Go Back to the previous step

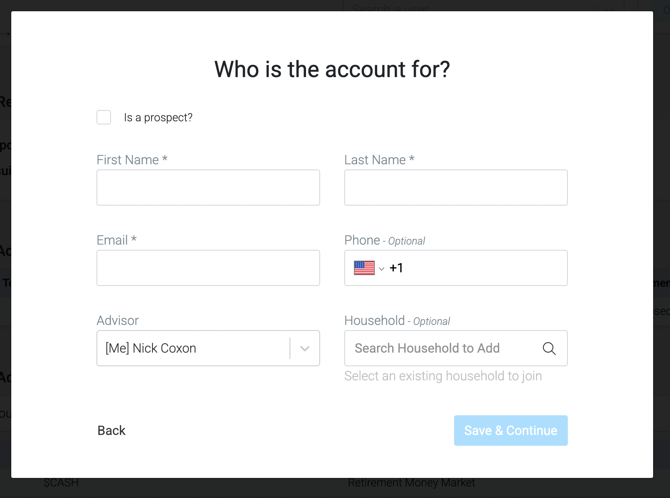click(112, 430)
